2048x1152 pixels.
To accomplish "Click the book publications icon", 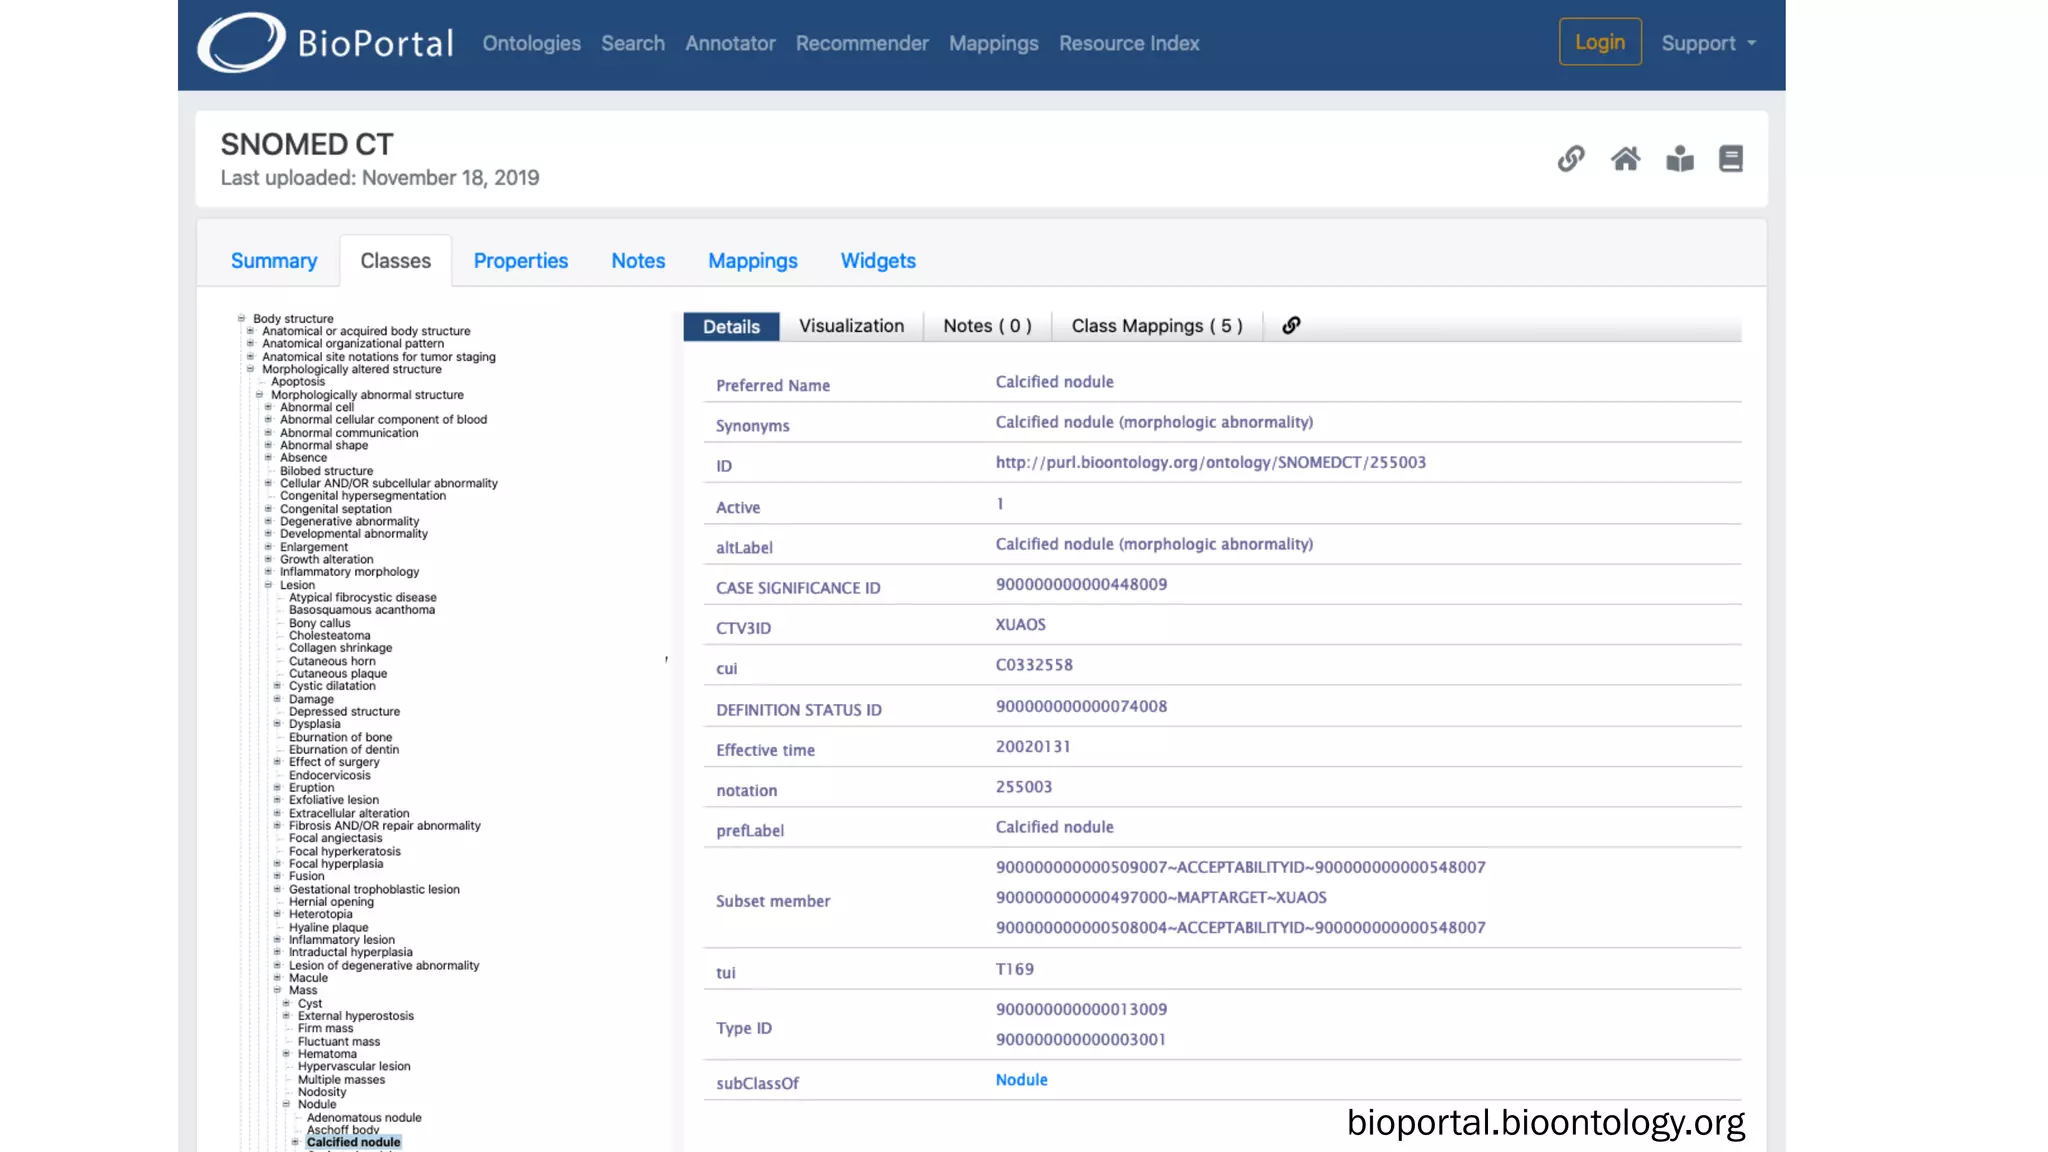I will (x=1731, y=159).
